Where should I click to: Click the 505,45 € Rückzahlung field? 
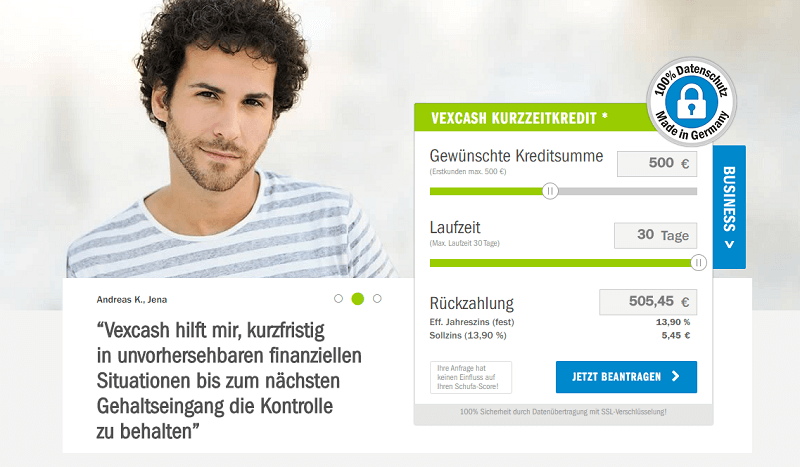(648, 302)
